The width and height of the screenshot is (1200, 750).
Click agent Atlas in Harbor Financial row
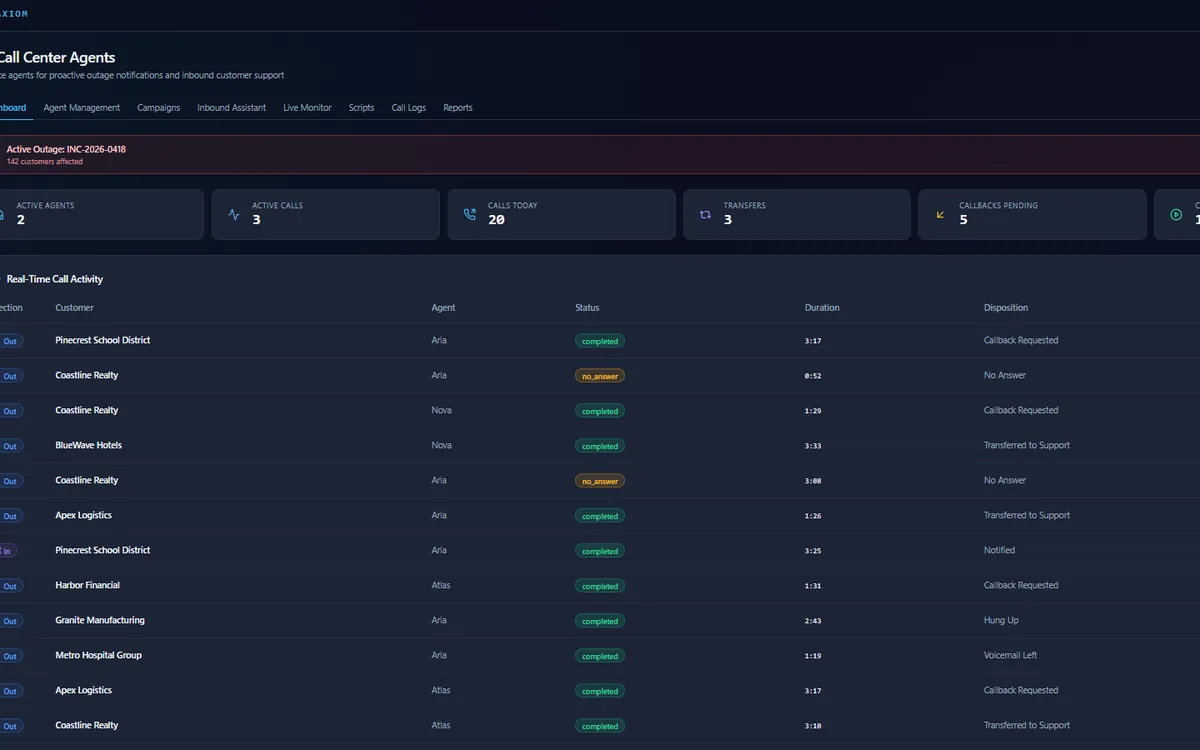point(441,585)
